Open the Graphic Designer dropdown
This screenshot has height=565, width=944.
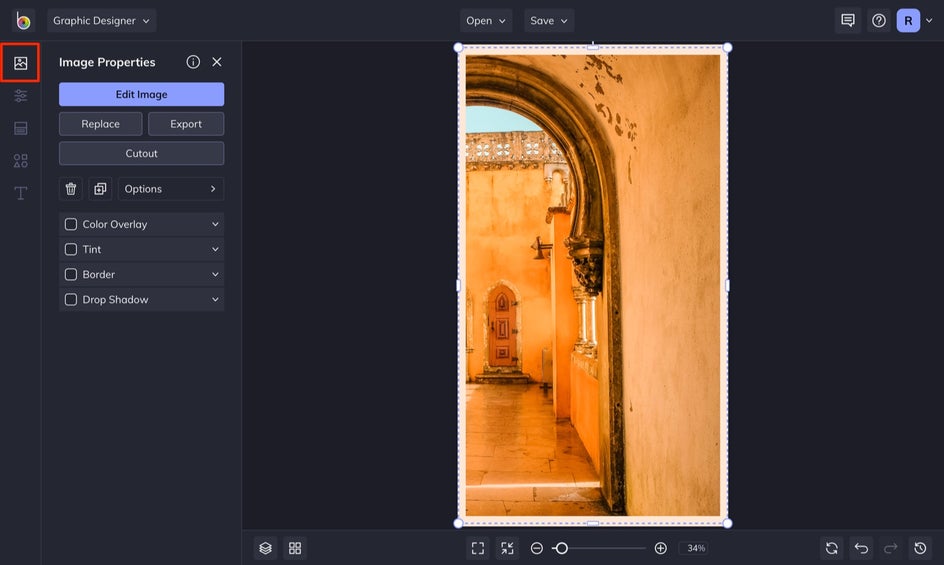click(x=102, y=20)
